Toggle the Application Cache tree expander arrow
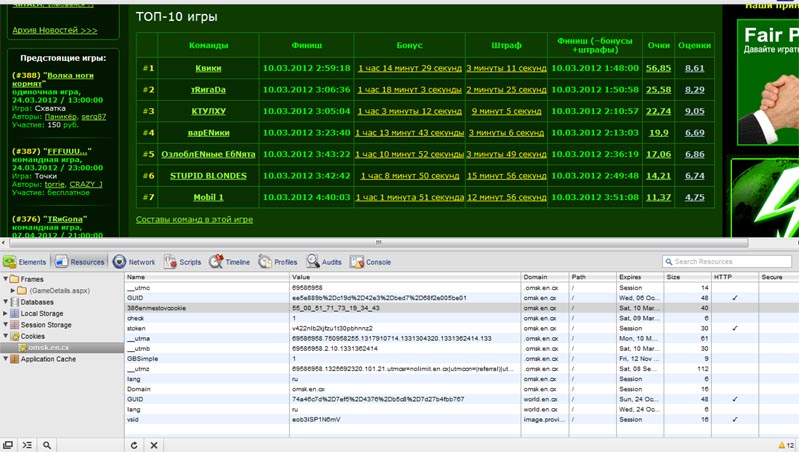Viewport: 799px width, 452px height. click(5, 359)
